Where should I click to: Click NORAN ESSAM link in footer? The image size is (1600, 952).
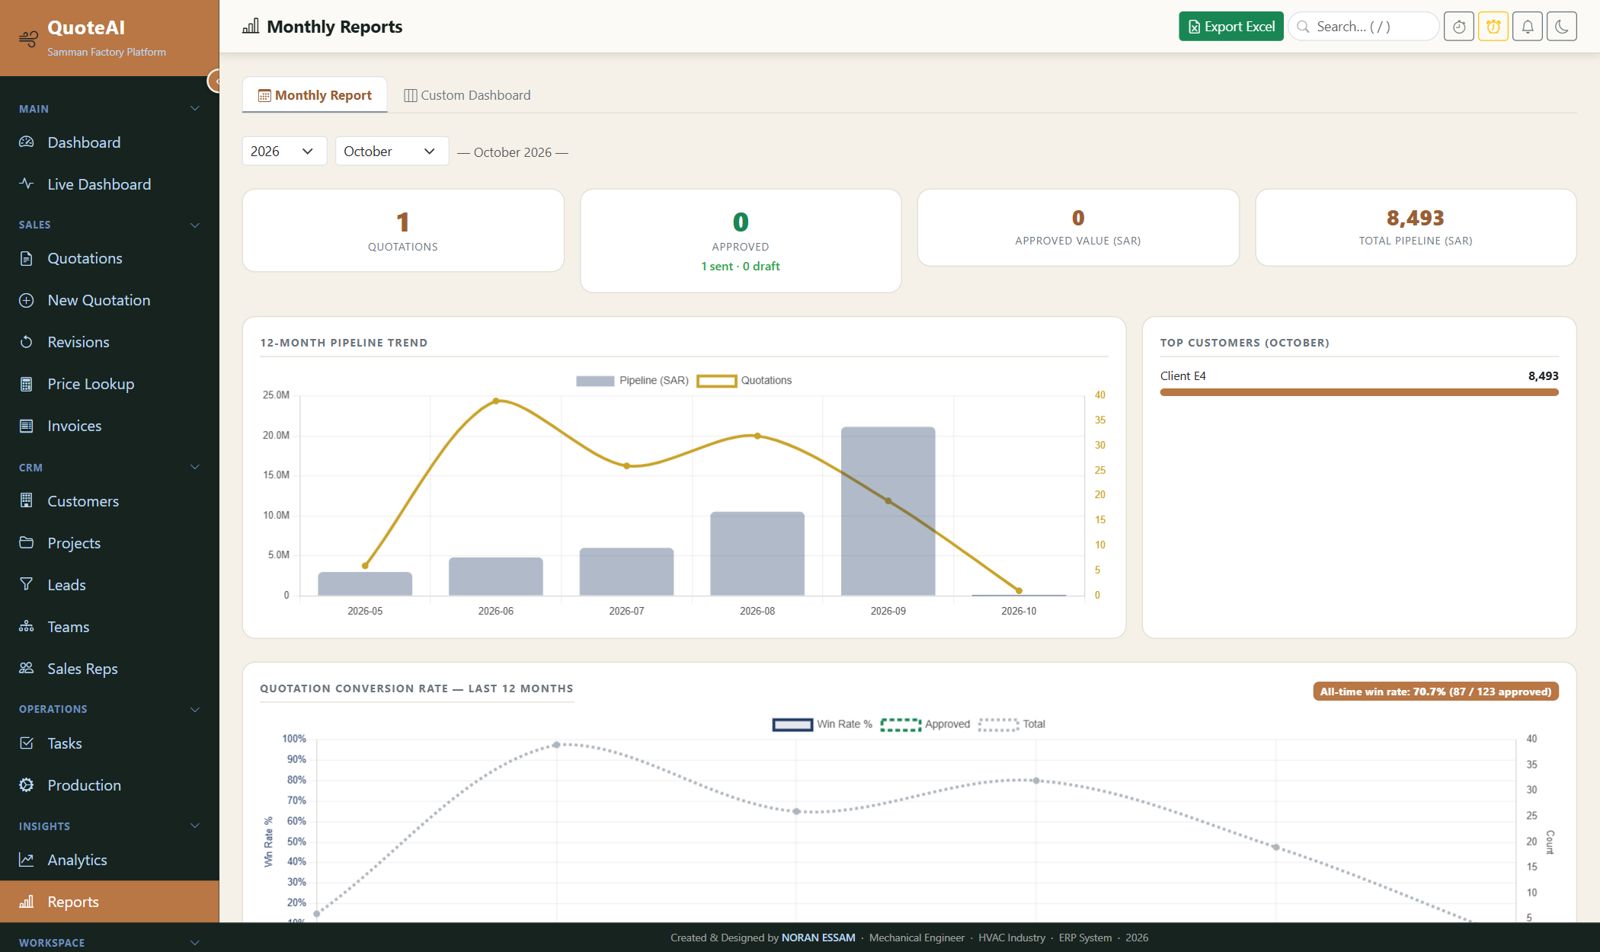tap(818, 938)
